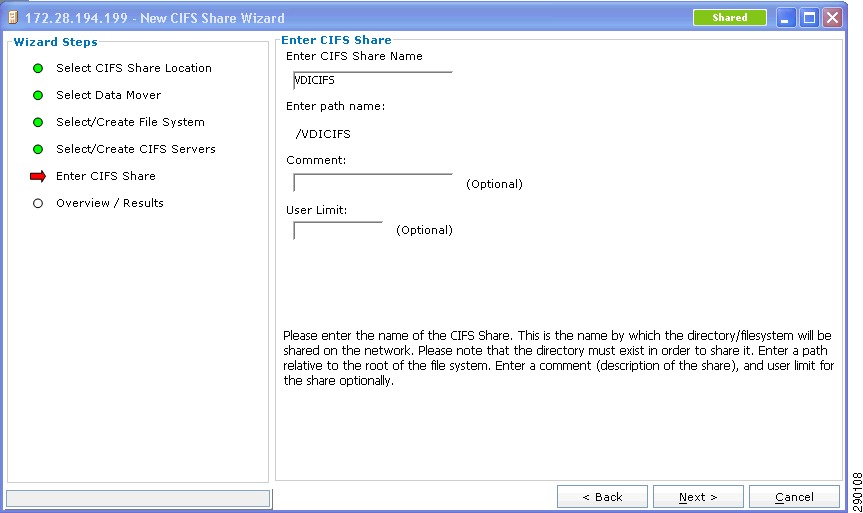Click the green Select Data Mover step icon

pos(38,95)
